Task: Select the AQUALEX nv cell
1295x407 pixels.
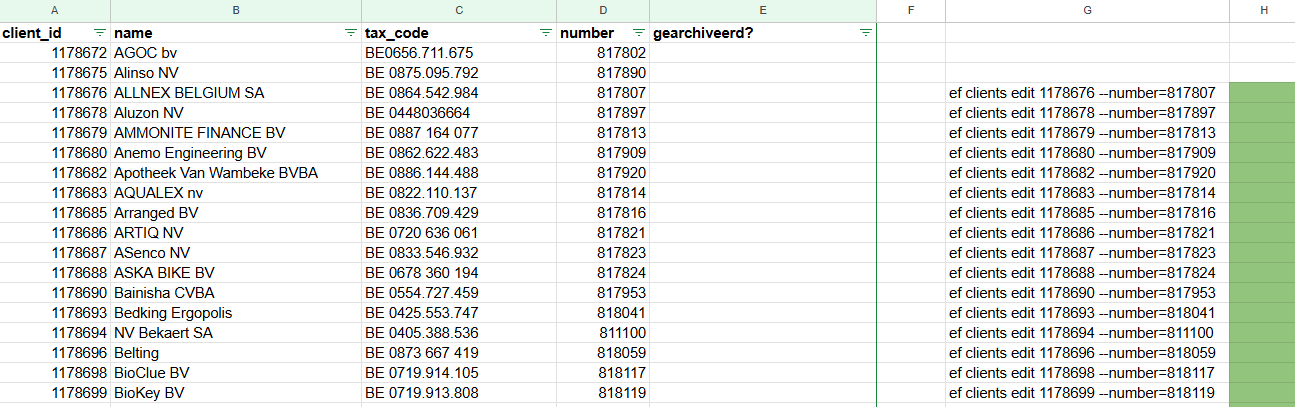Action: pyautogui.click(x=236, y=193)
